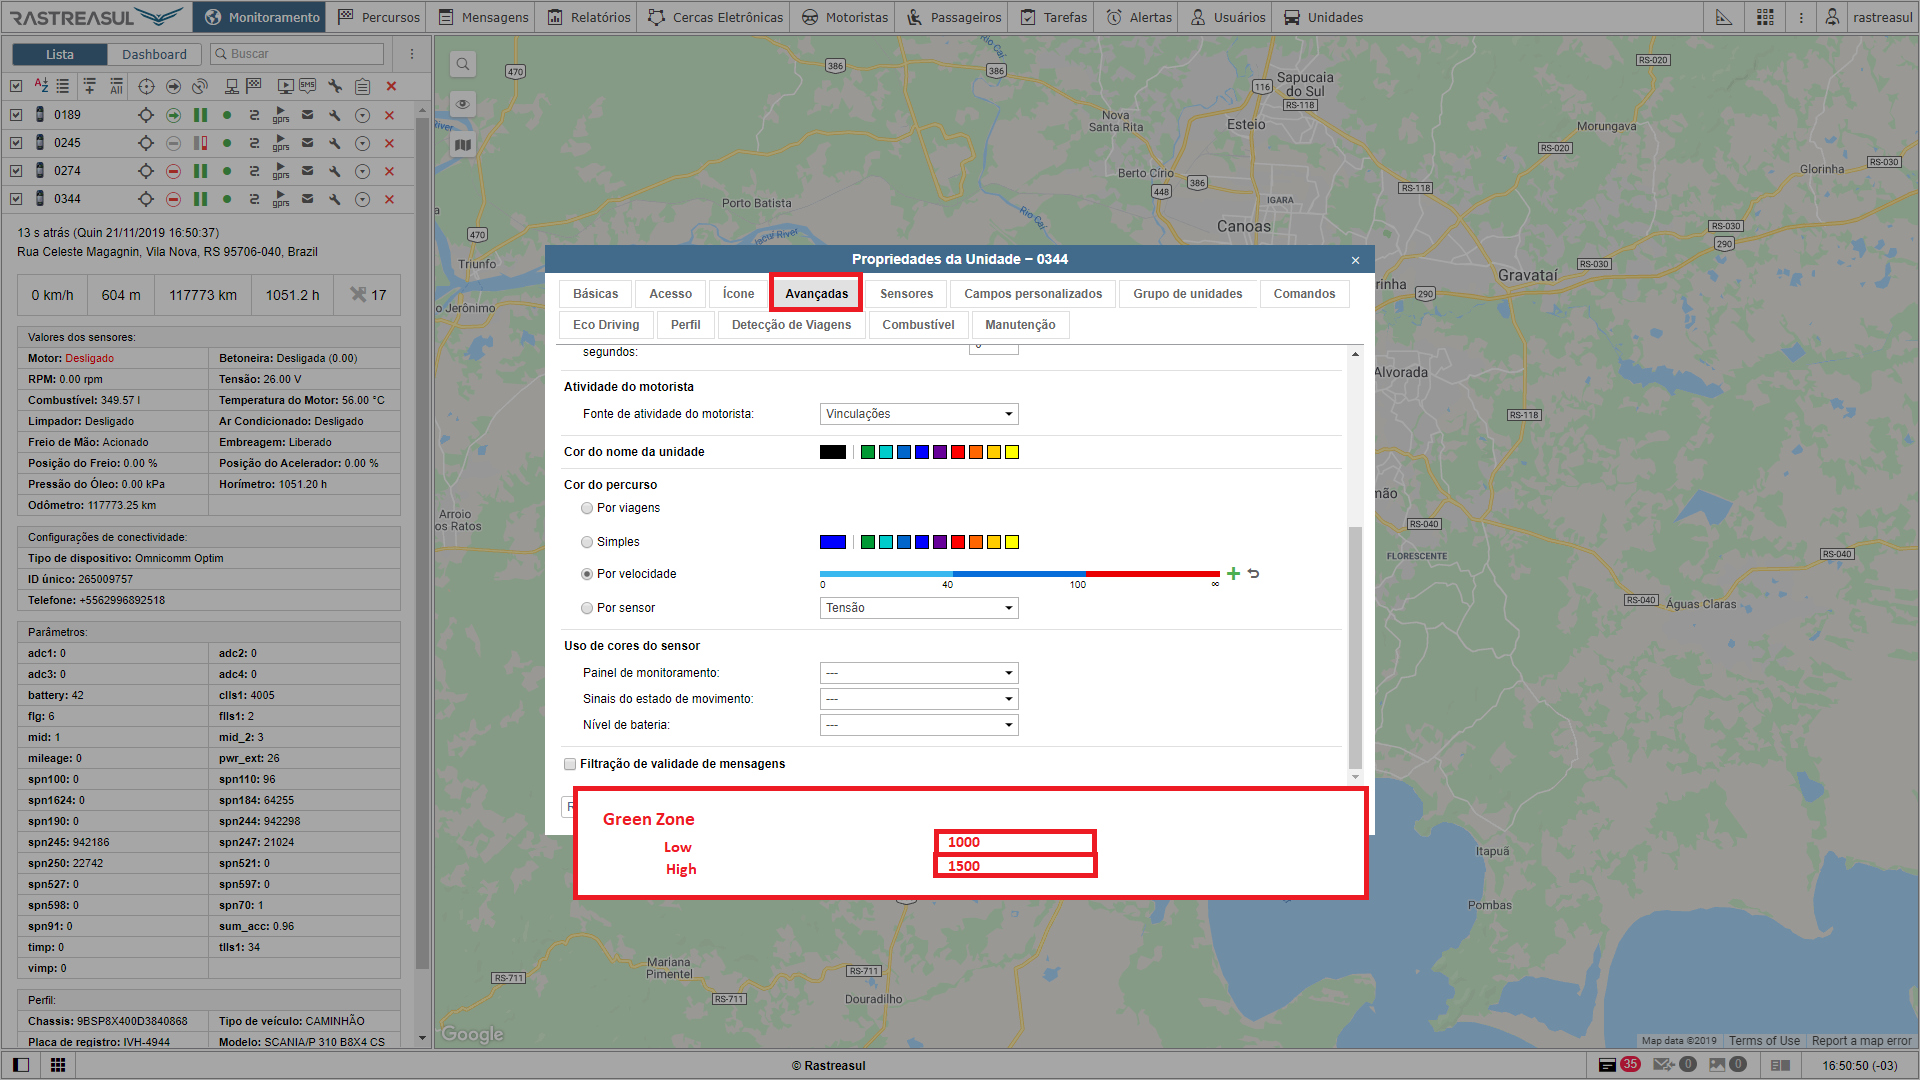The width and height of the screenshot is (1920, 1080).
Task: Click the crosshair locate icon for unit 0245
Action: click(x=146, y=143)
